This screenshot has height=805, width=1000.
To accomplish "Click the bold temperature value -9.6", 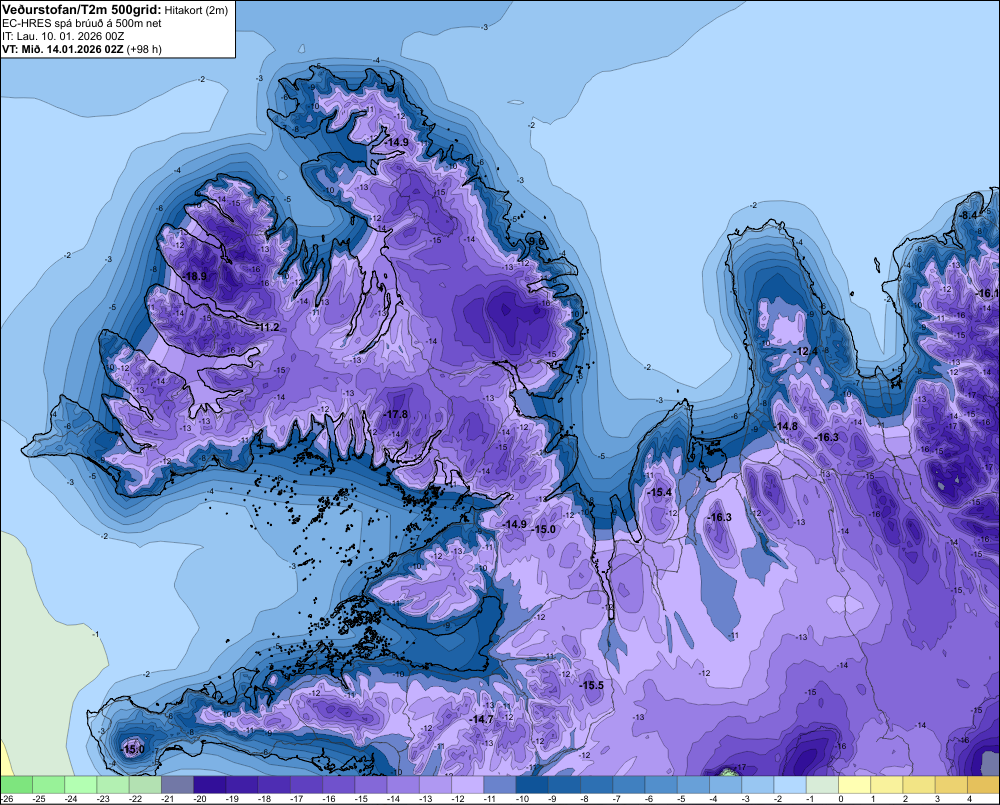I will pyautogui.click(x=537, y=242).
